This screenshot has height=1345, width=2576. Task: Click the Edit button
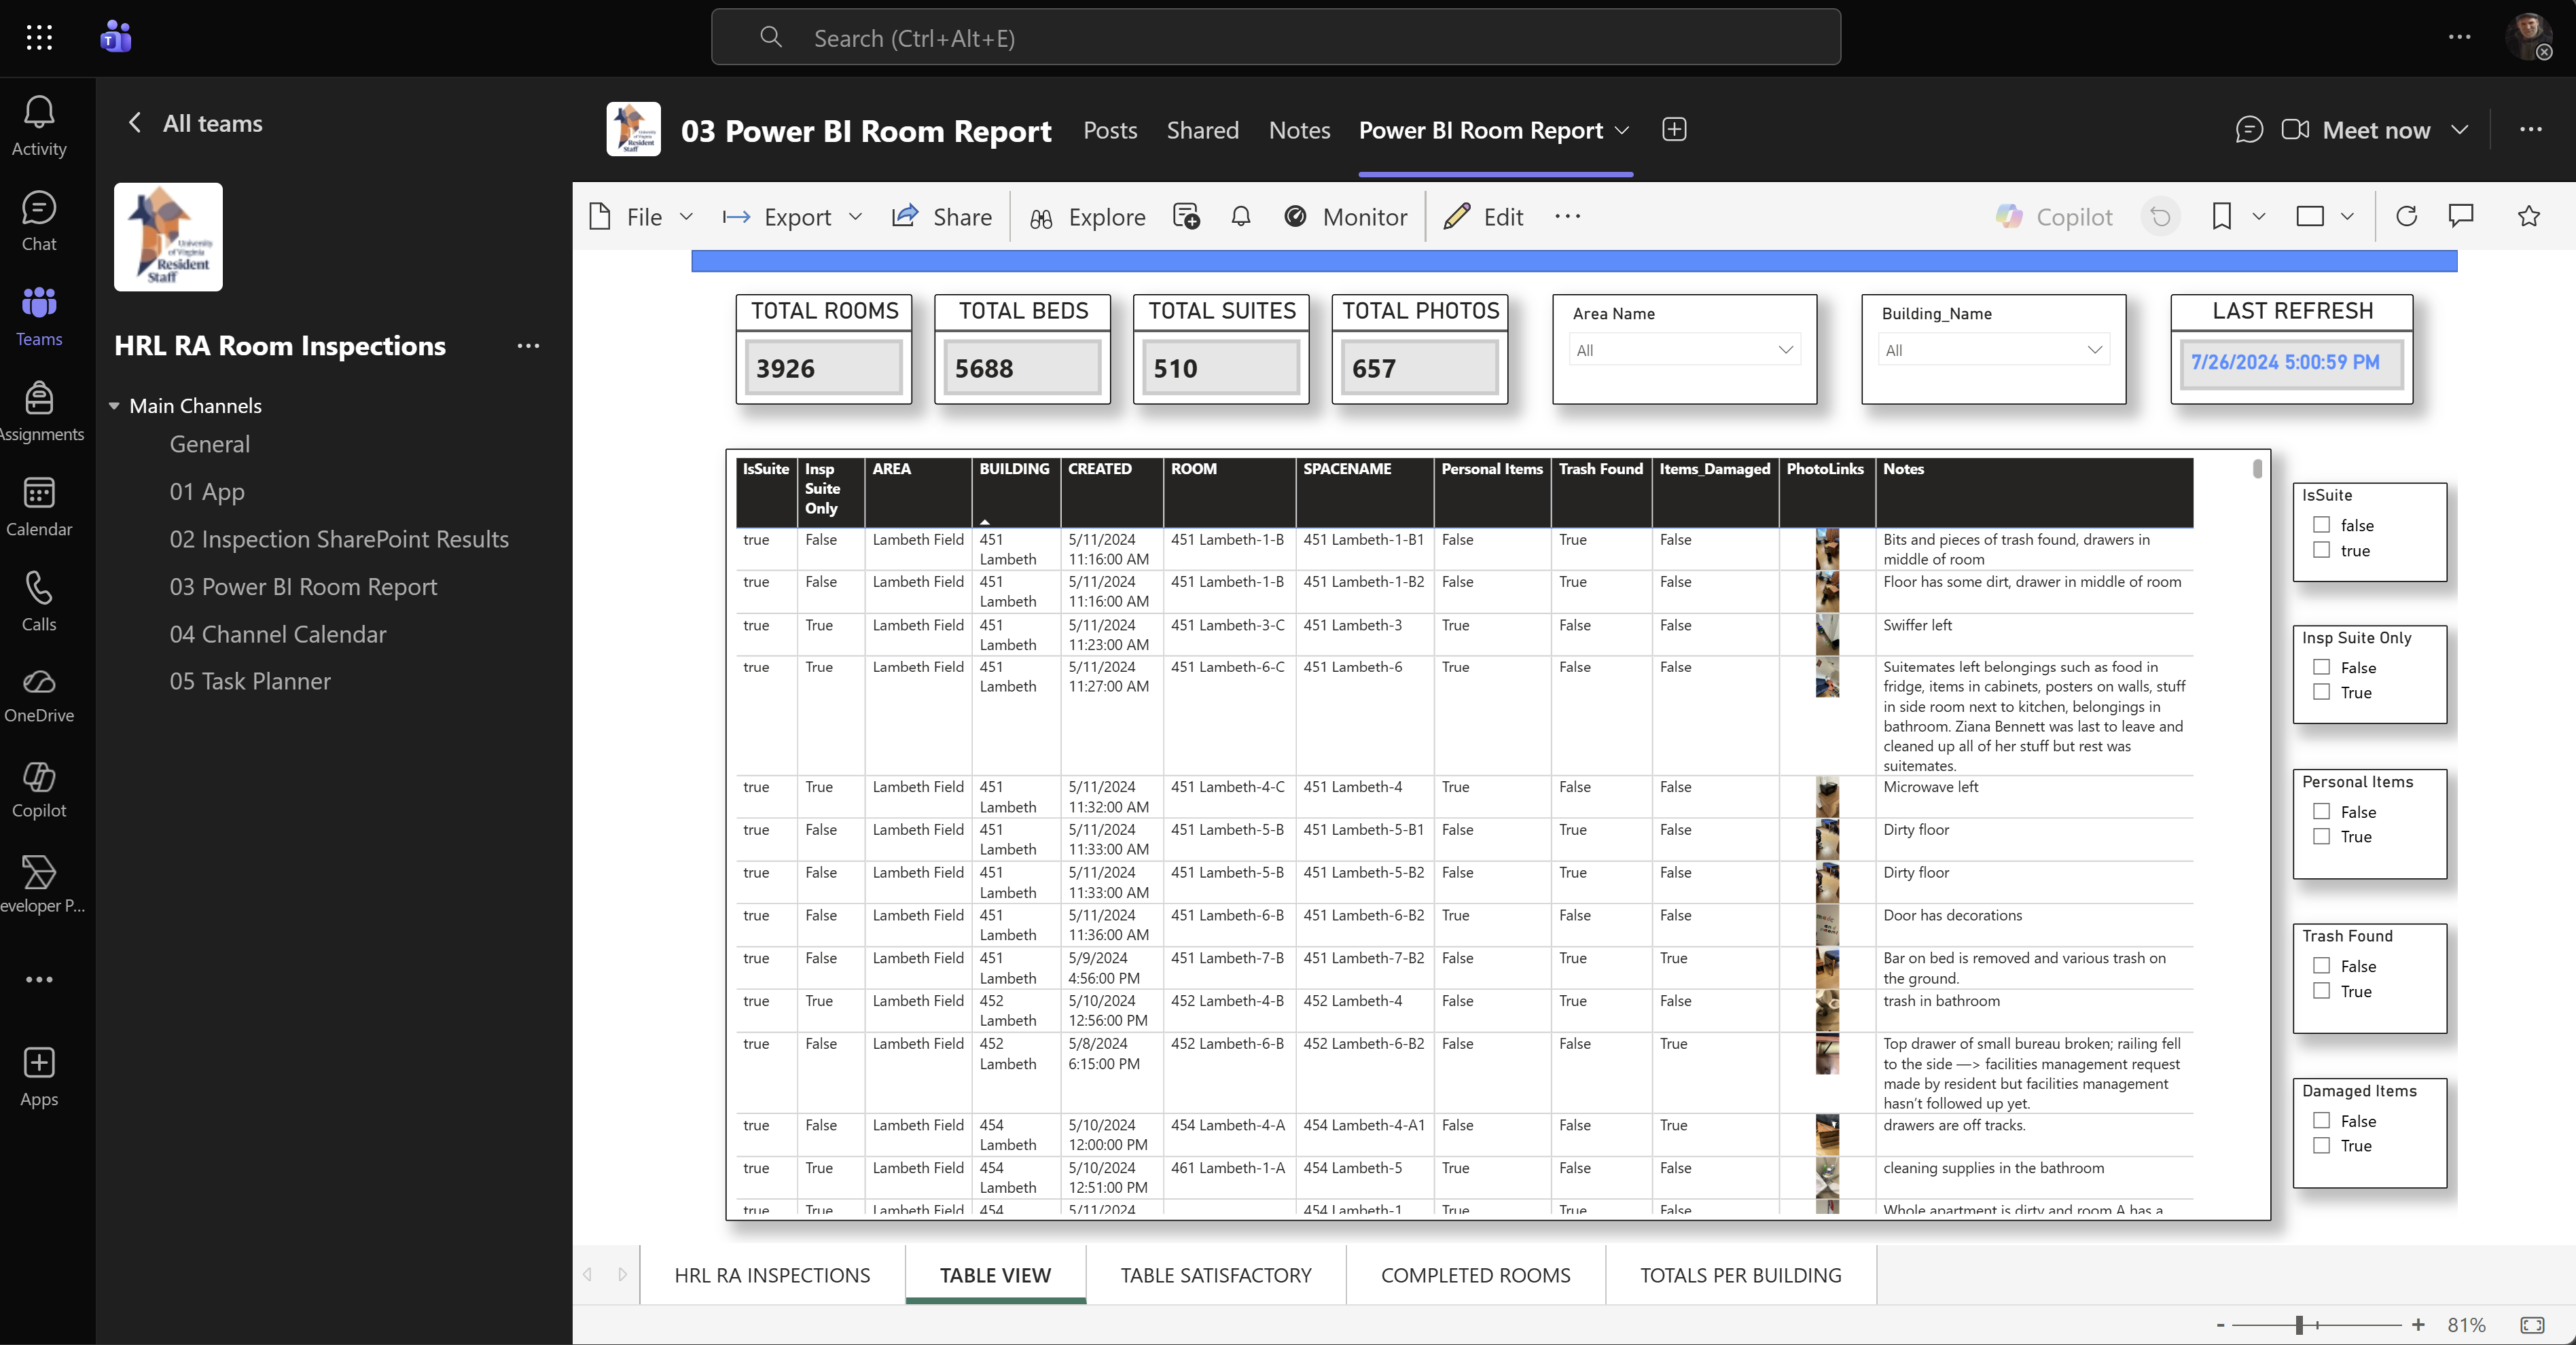tap(1484, 216)
